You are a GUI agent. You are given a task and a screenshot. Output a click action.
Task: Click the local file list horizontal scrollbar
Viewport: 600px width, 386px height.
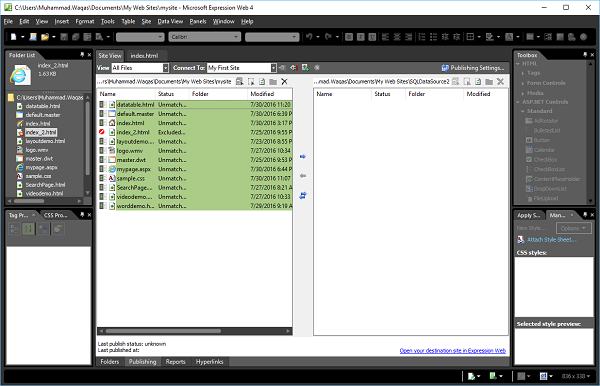click(194, 331)
